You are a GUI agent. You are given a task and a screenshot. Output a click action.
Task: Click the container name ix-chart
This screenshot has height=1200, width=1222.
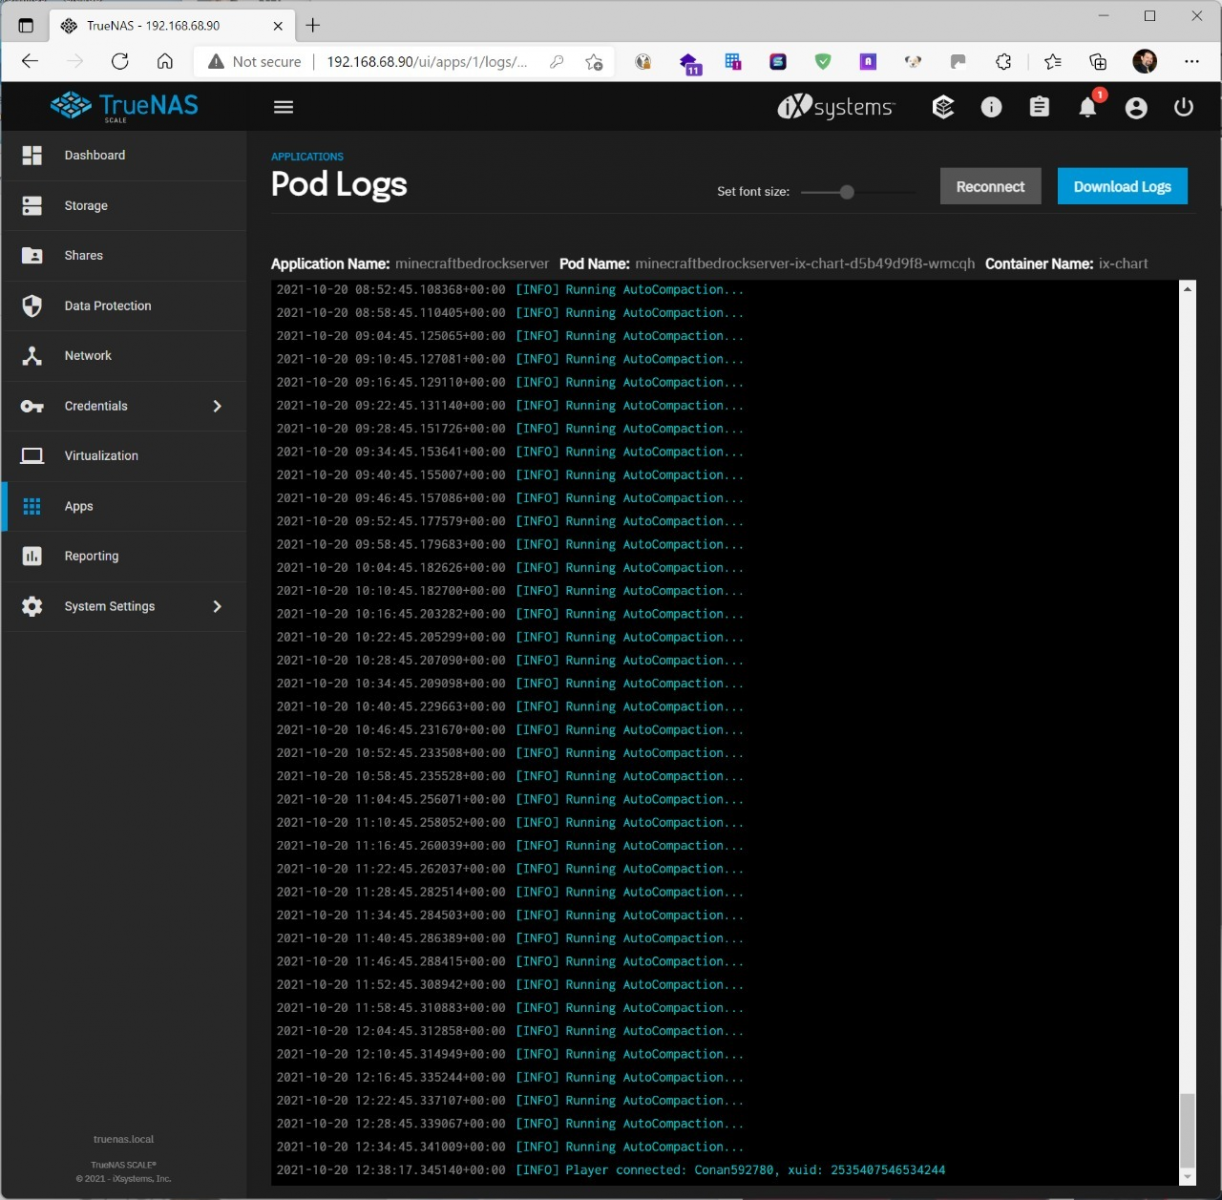1123,264
